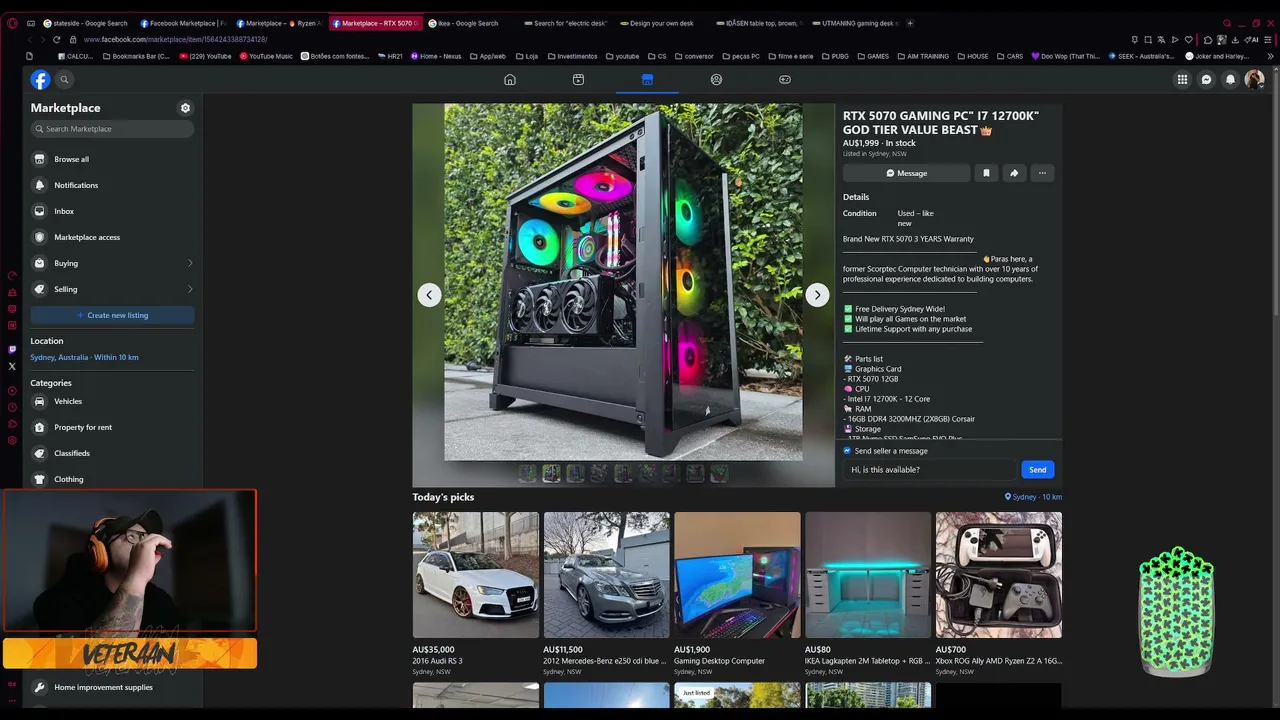
Task: Change location Sydney, Australia Within 10 km
Action: 84,357
